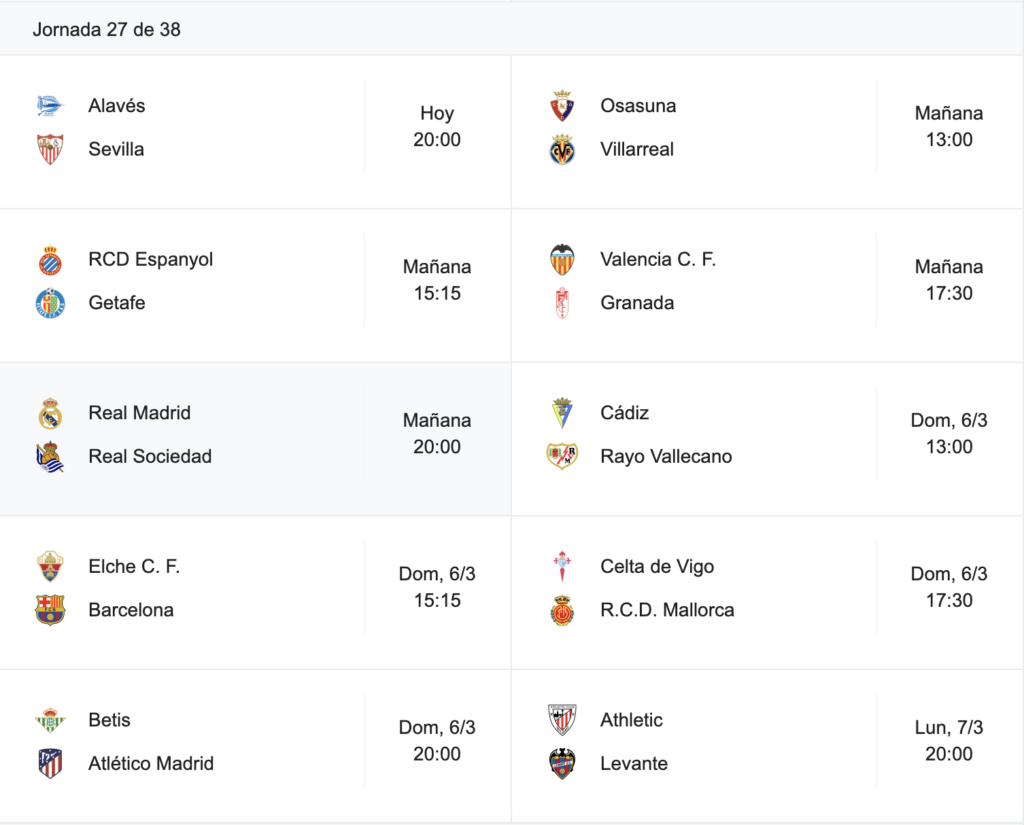This screenshot has width=1024, height=825.
Task: Click the Barcelona club crest
Action: [50, 609]
